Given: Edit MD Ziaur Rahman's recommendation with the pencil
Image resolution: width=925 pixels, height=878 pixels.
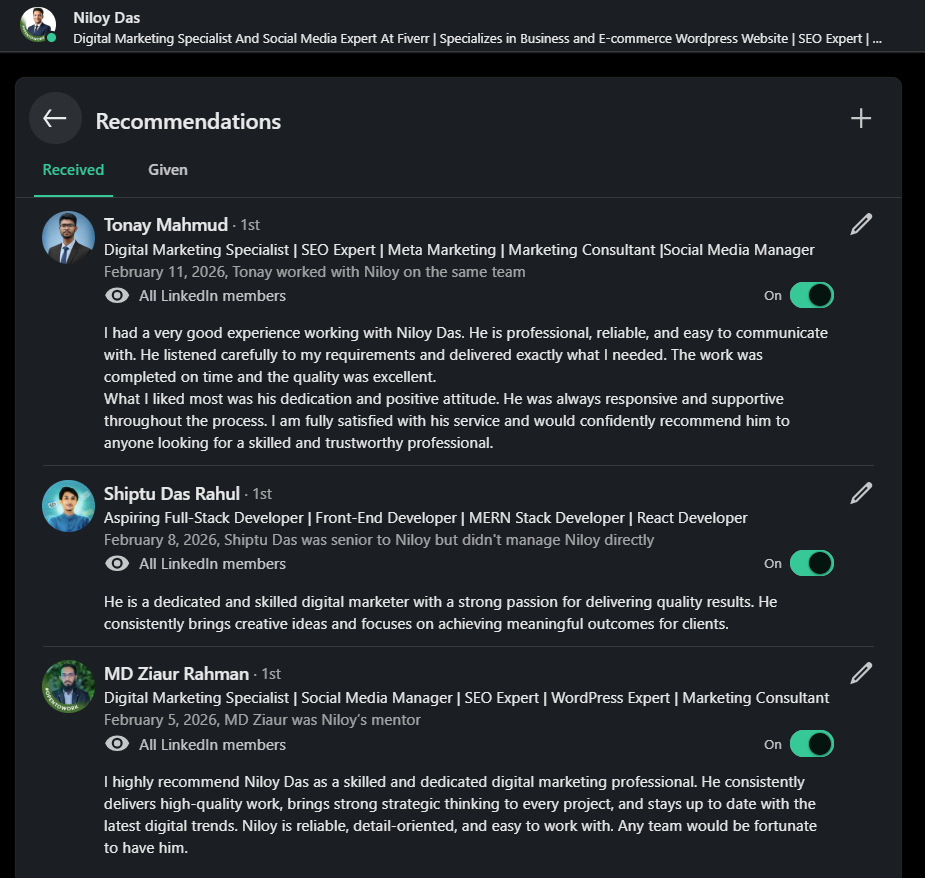Looking at the screenshot, I should (x=861, y=673).
